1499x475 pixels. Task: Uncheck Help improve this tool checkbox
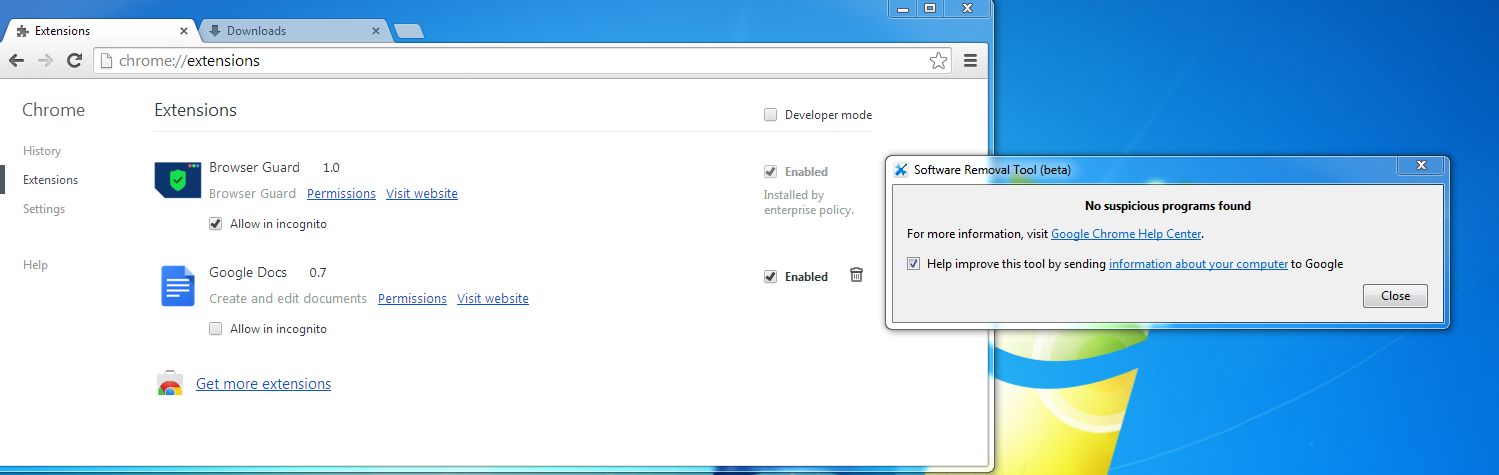pyautogui.click(x=914, y=264)
